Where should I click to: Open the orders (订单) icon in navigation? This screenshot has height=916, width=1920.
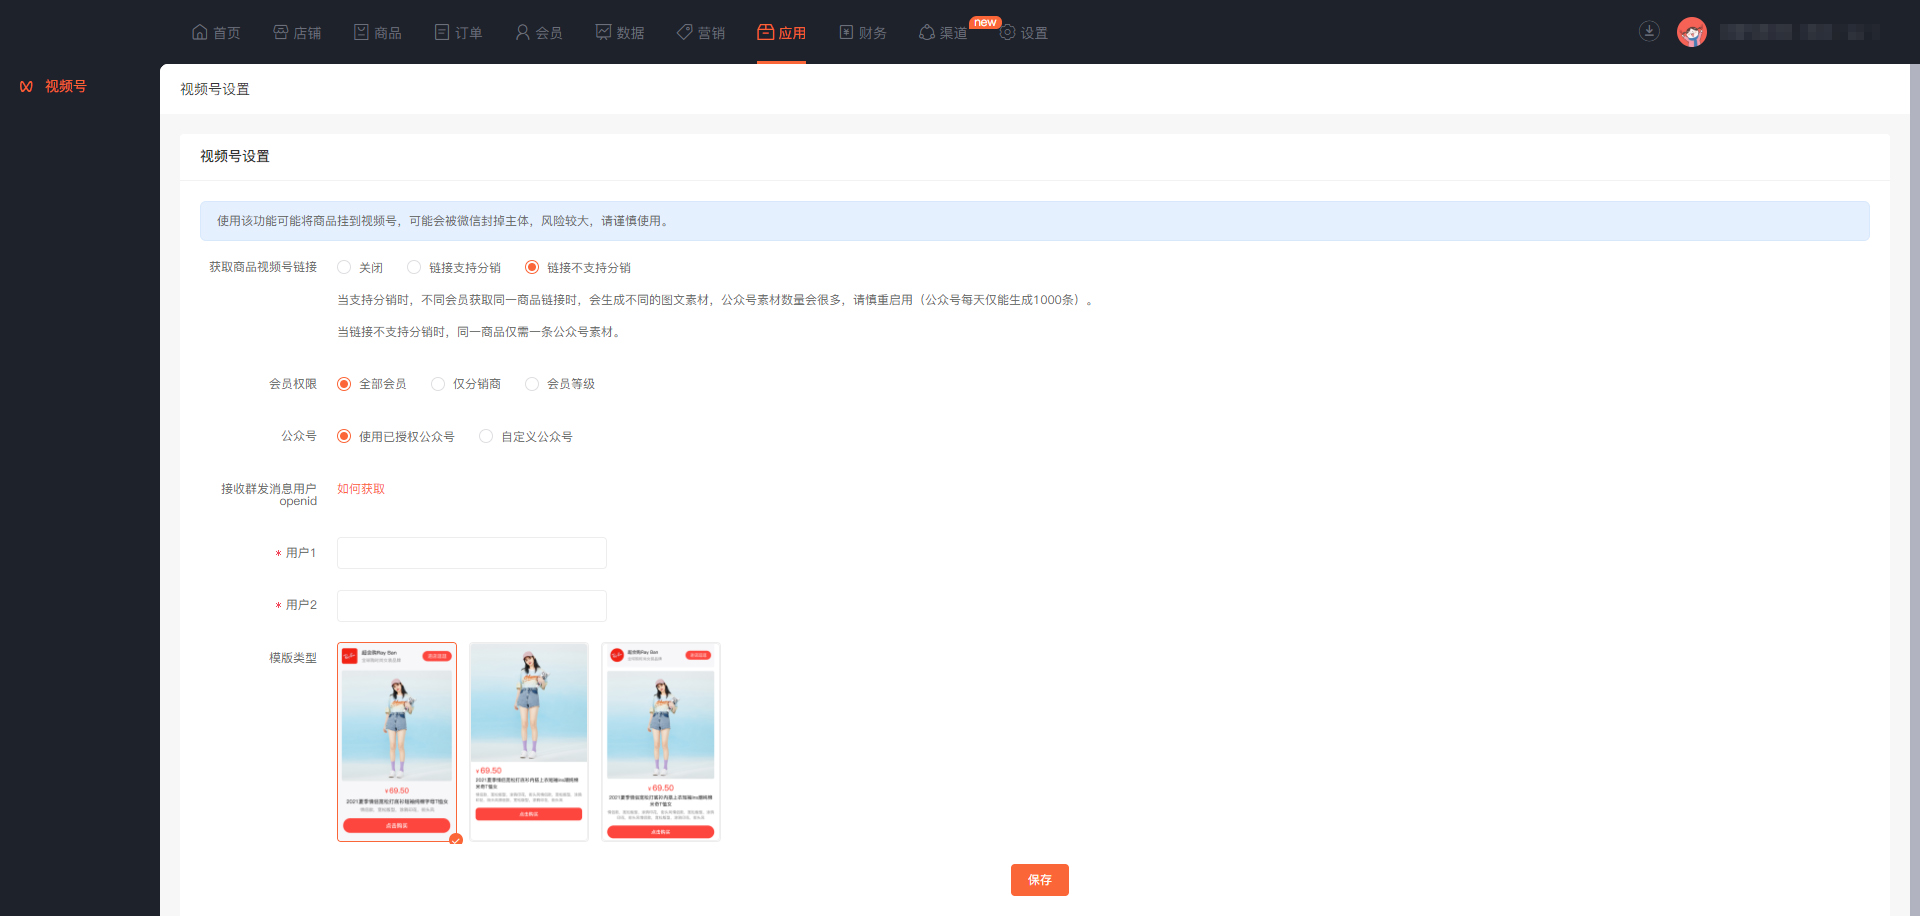[x=442, y=32]
